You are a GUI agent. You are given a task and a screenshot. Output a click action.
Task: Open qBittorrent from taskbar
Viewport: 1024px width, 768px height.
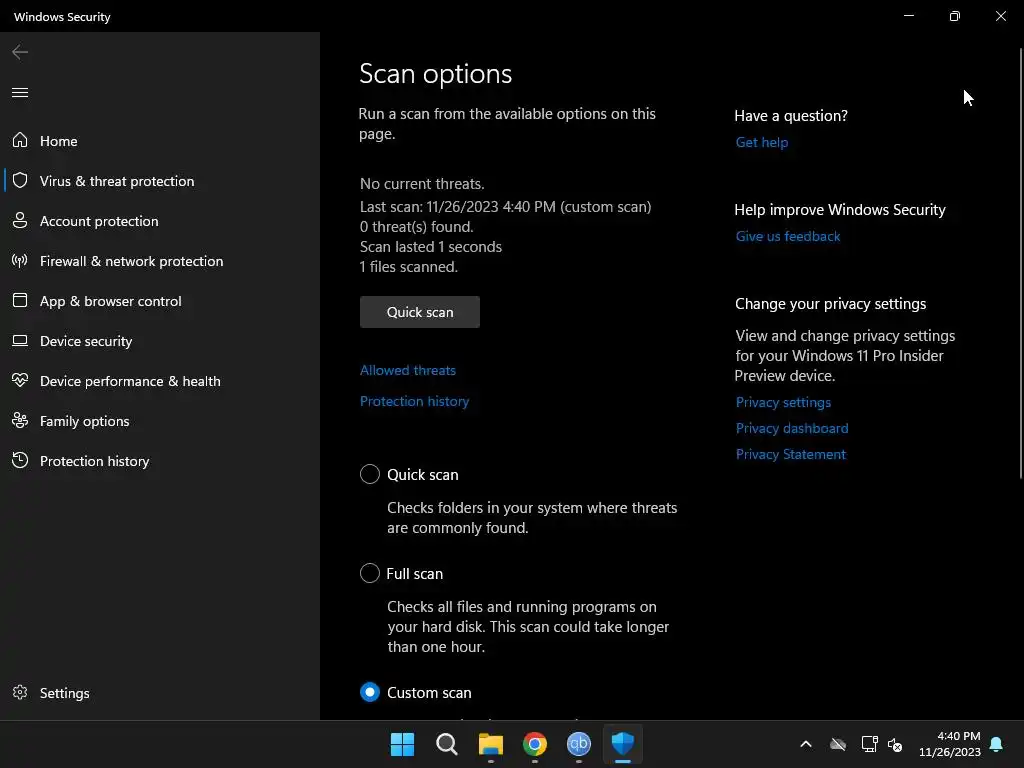pyautogui.click(x=579, y=744)
